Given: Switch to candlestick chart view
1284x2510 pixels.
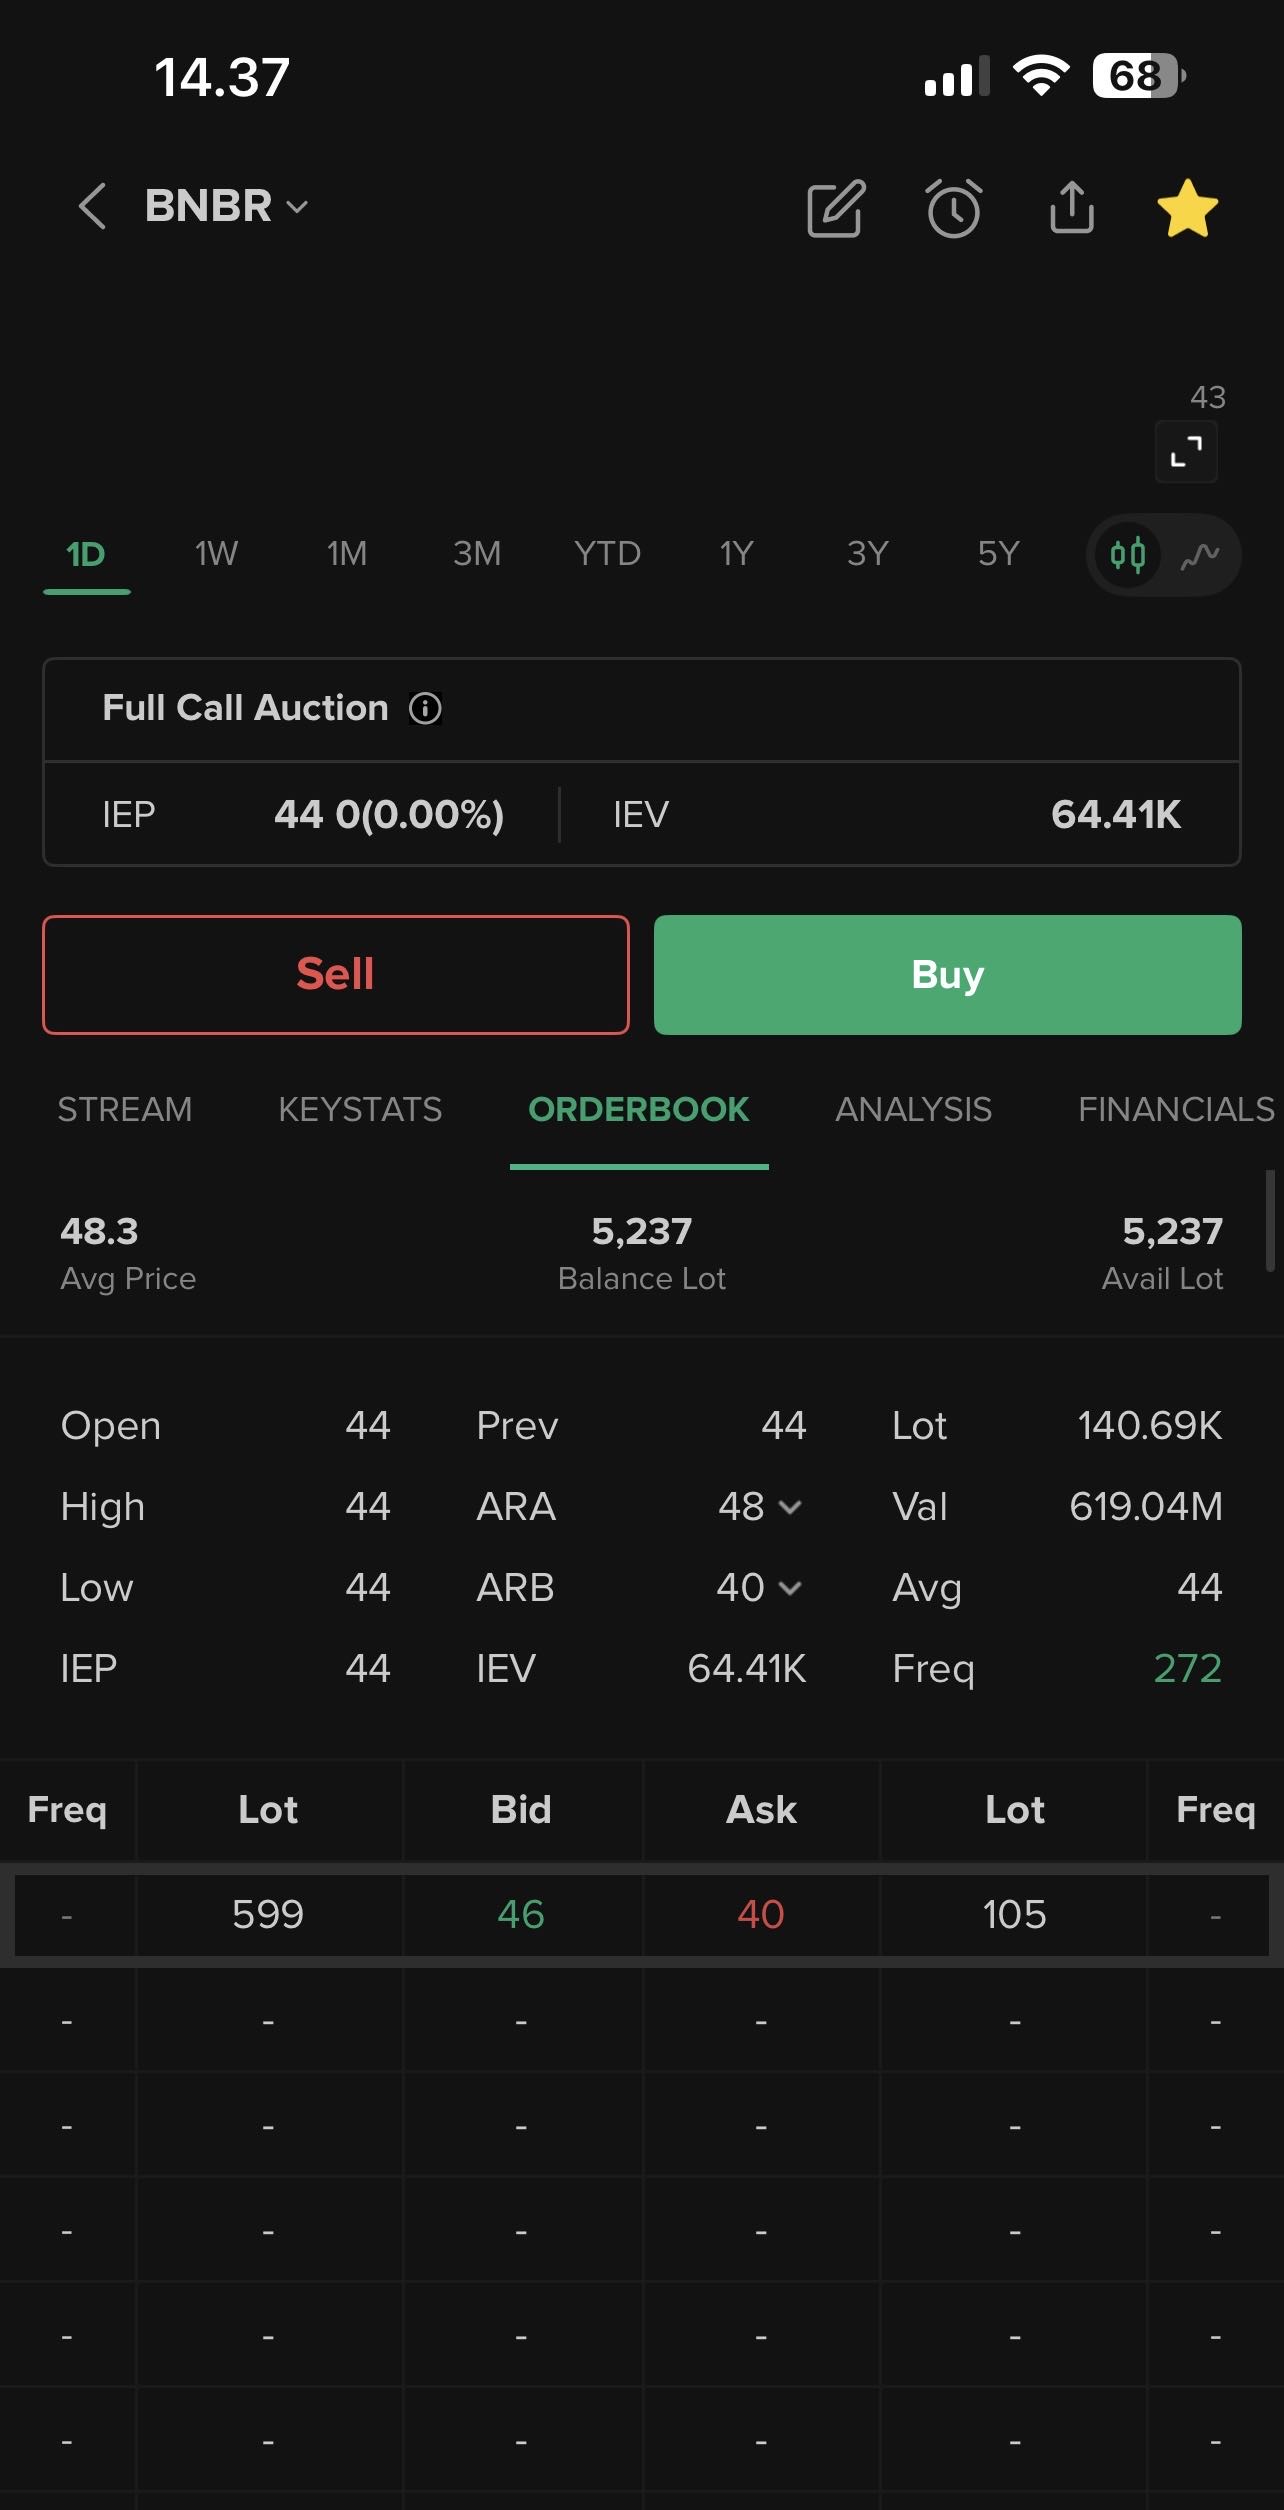Looking at the screenshot, I should pos(1128,555).
